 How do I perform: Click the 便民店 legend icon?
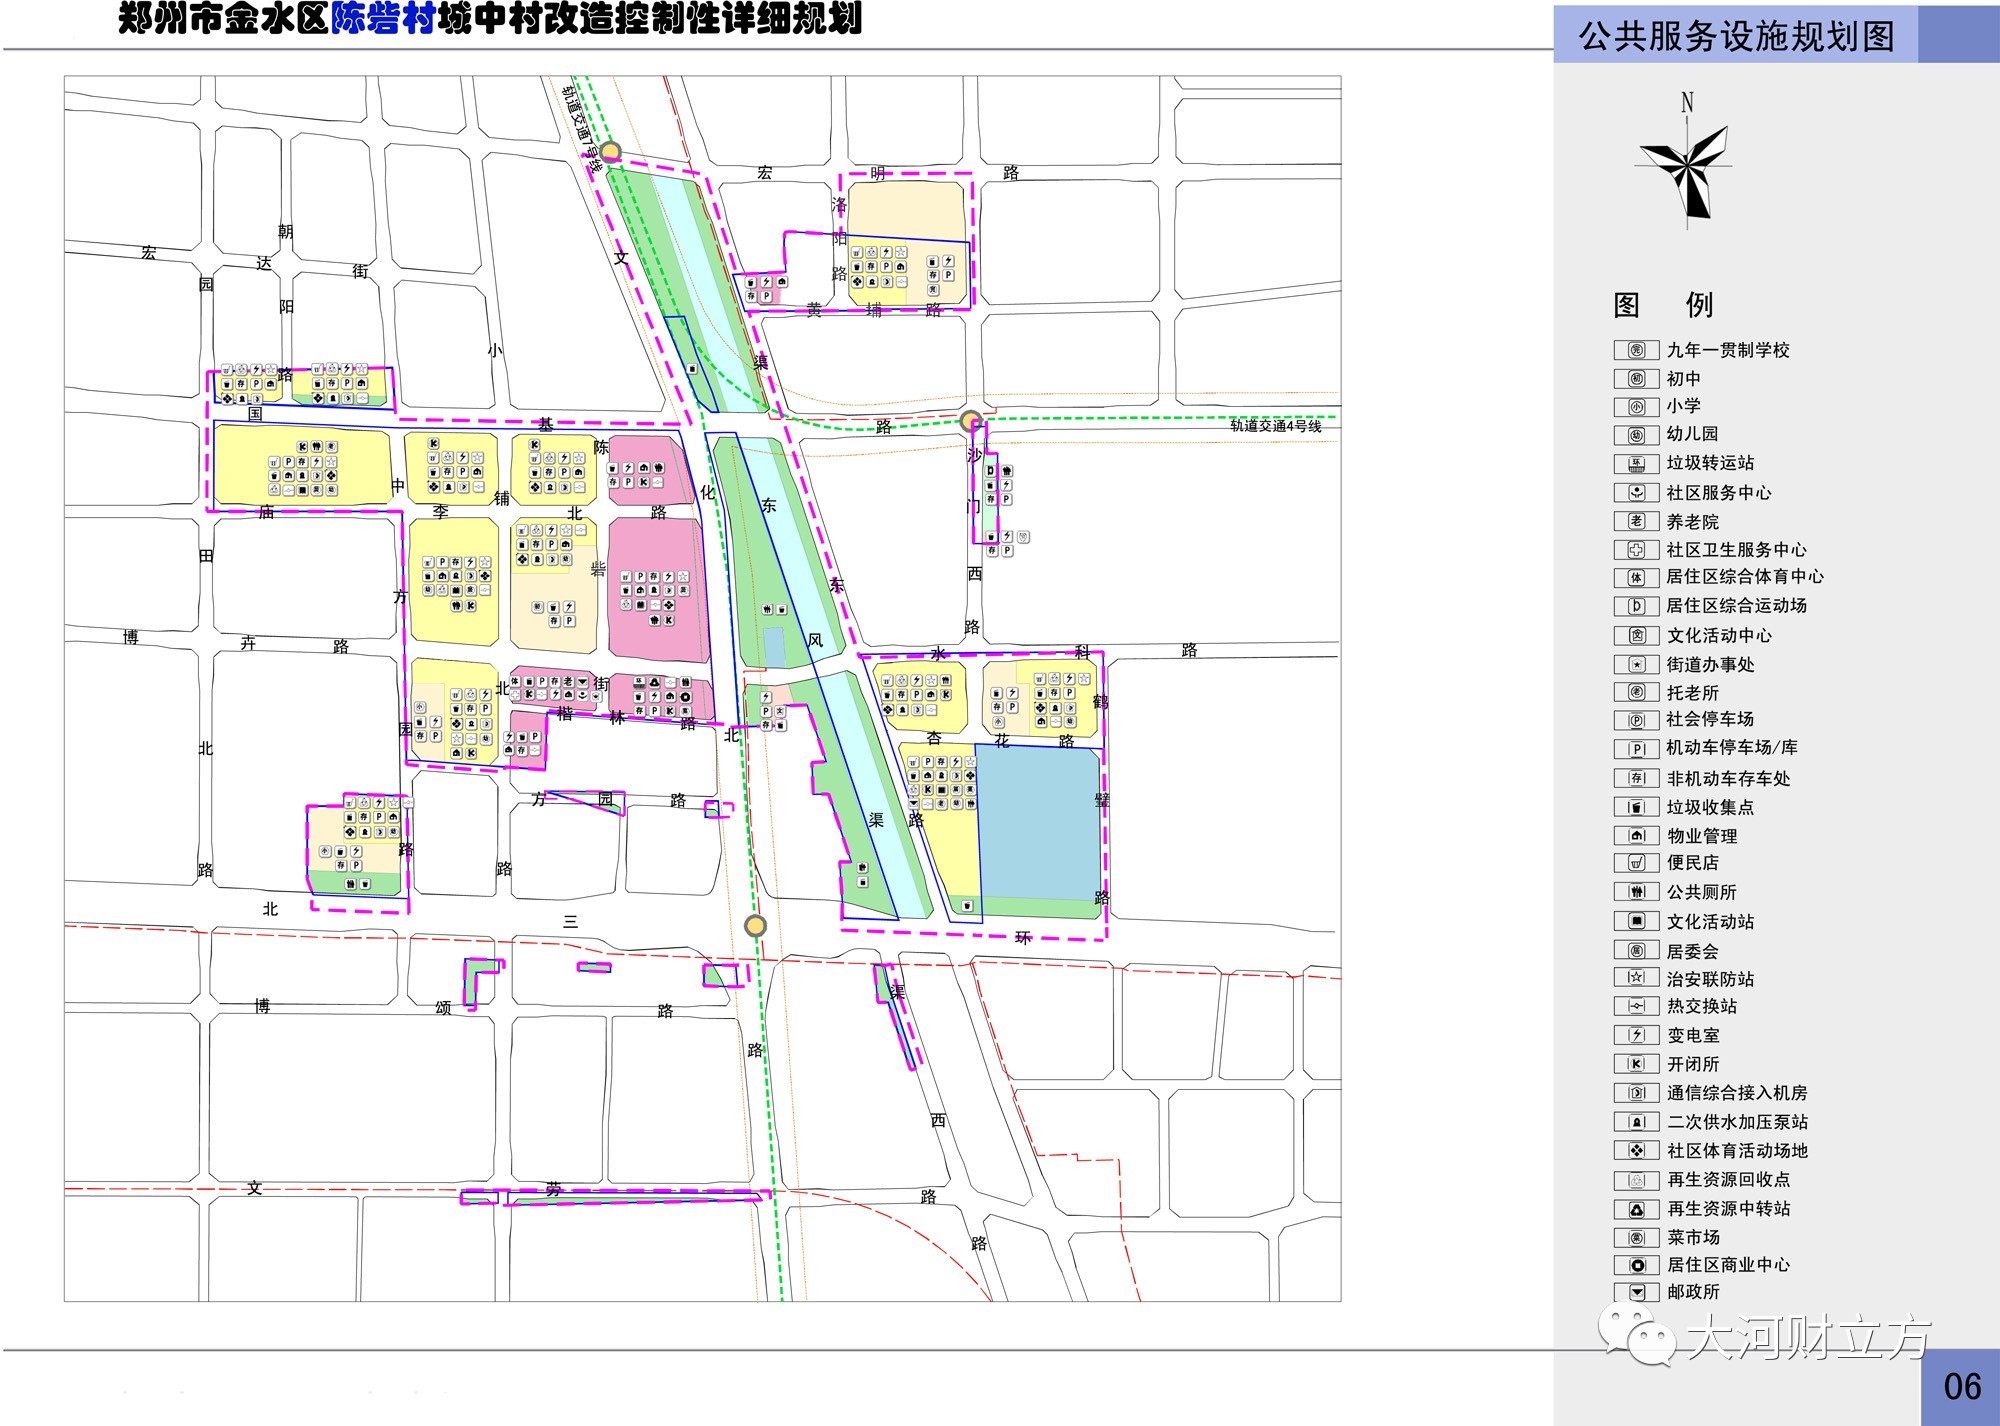pos(1636,863)
